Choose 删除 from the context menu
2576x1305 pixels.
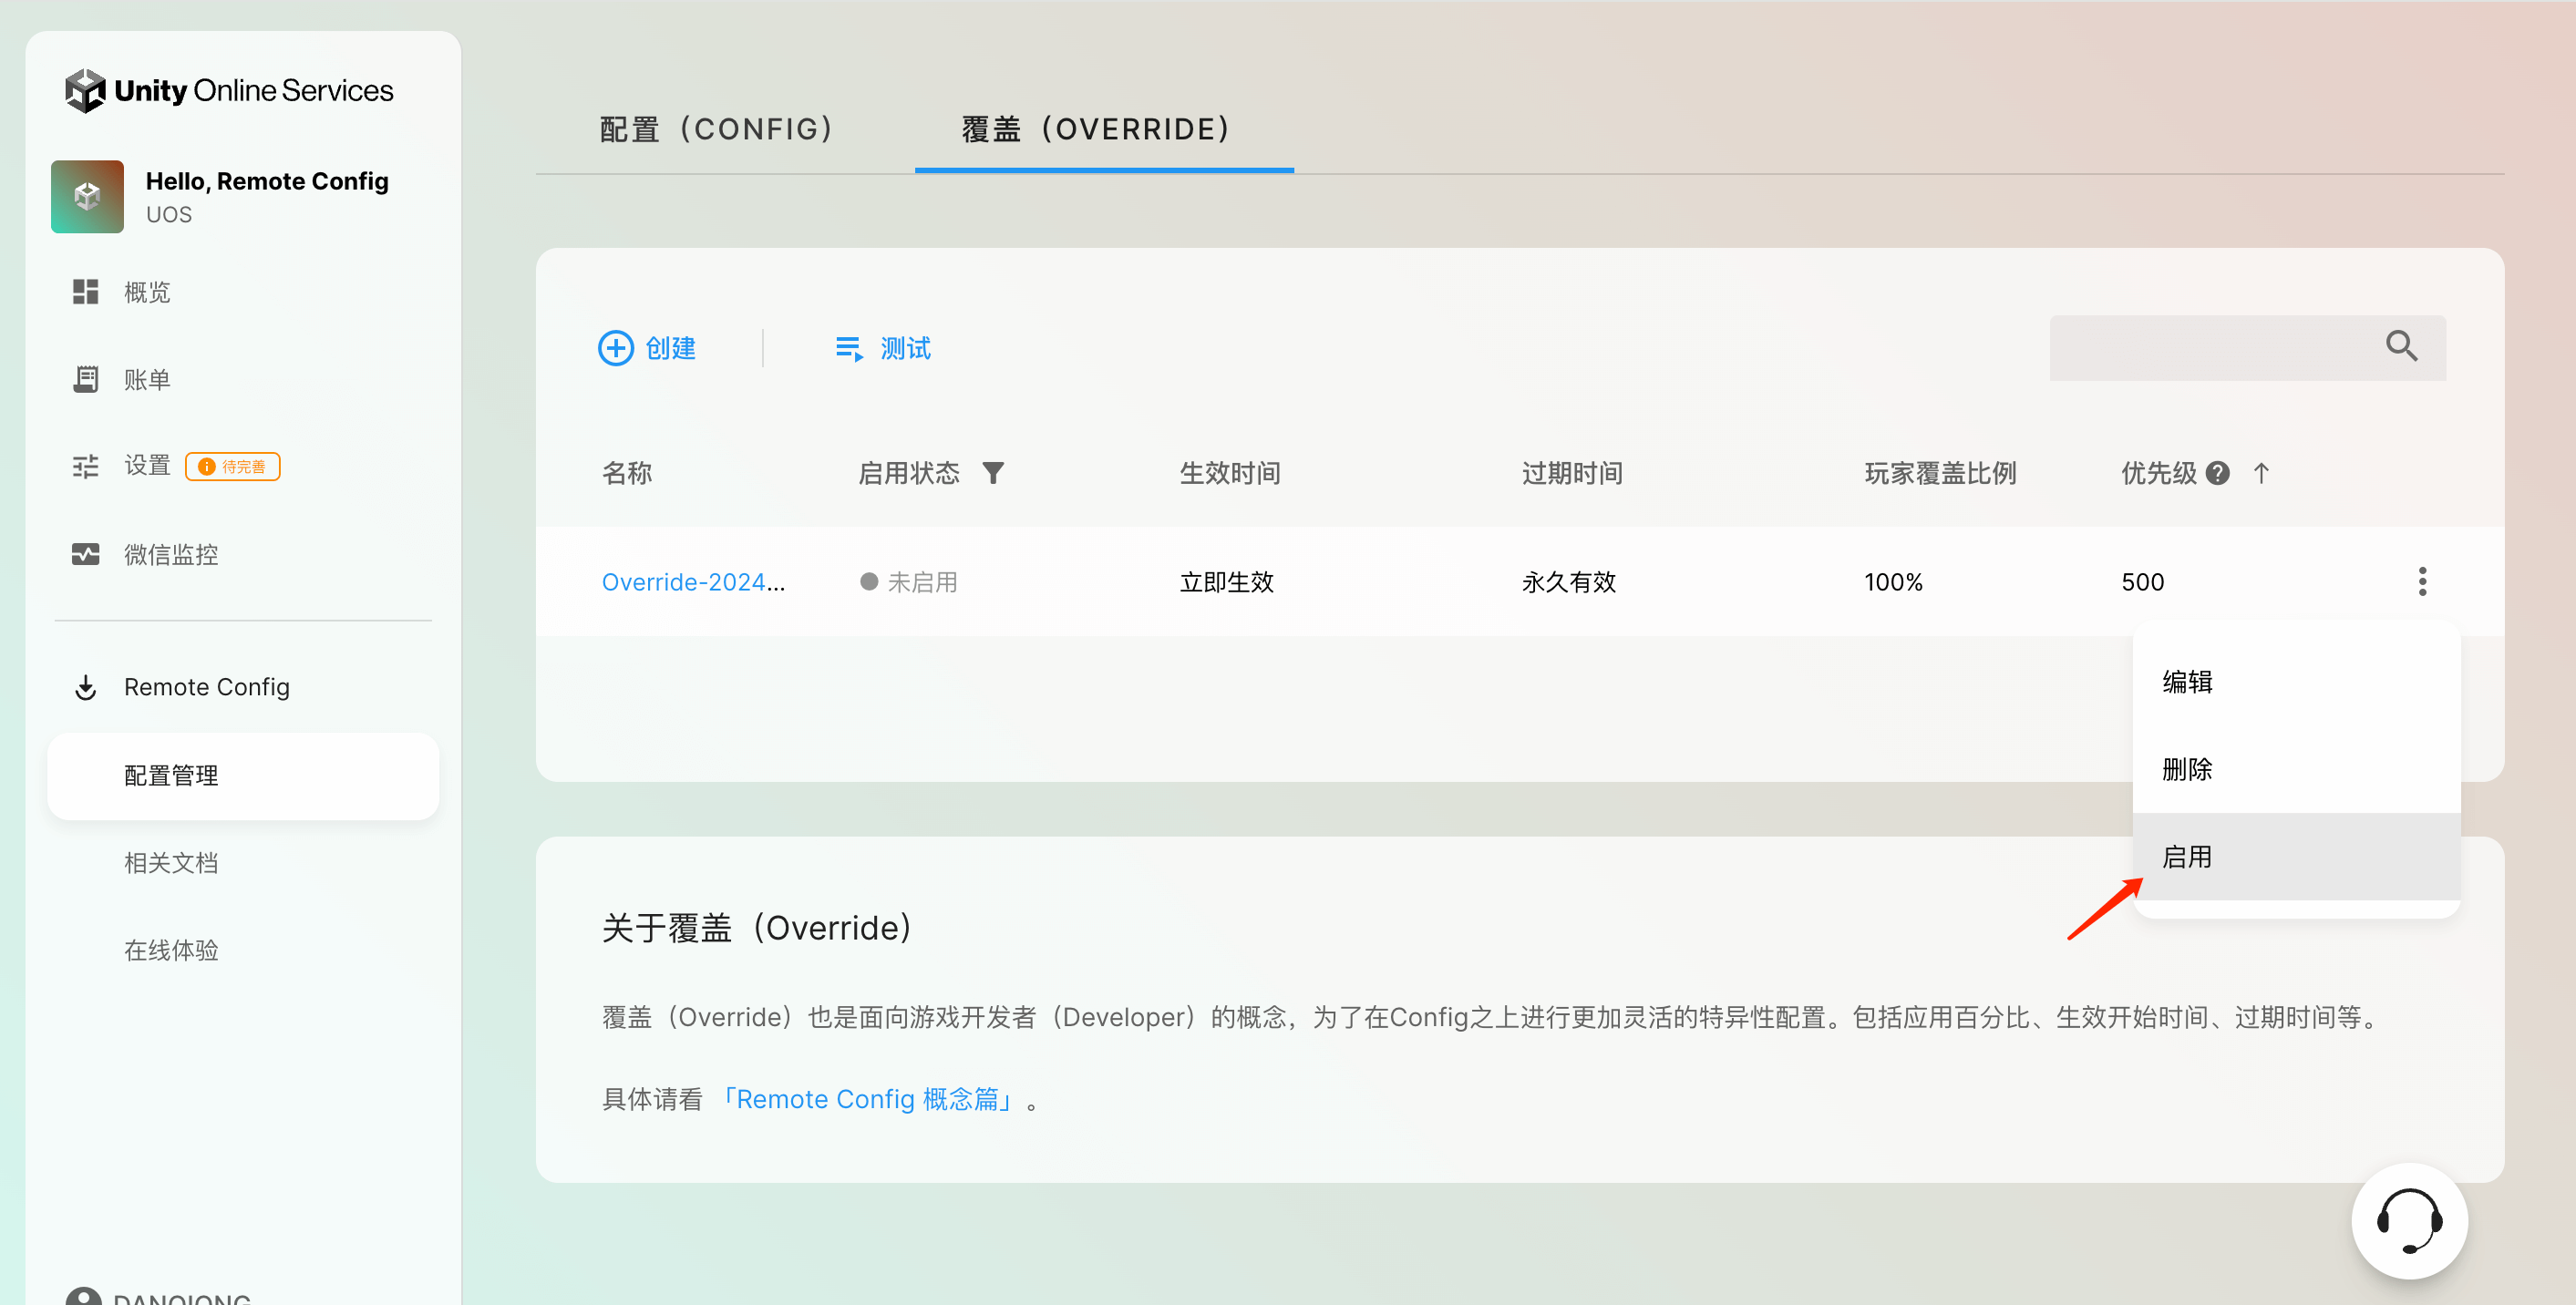point(2187,770)
